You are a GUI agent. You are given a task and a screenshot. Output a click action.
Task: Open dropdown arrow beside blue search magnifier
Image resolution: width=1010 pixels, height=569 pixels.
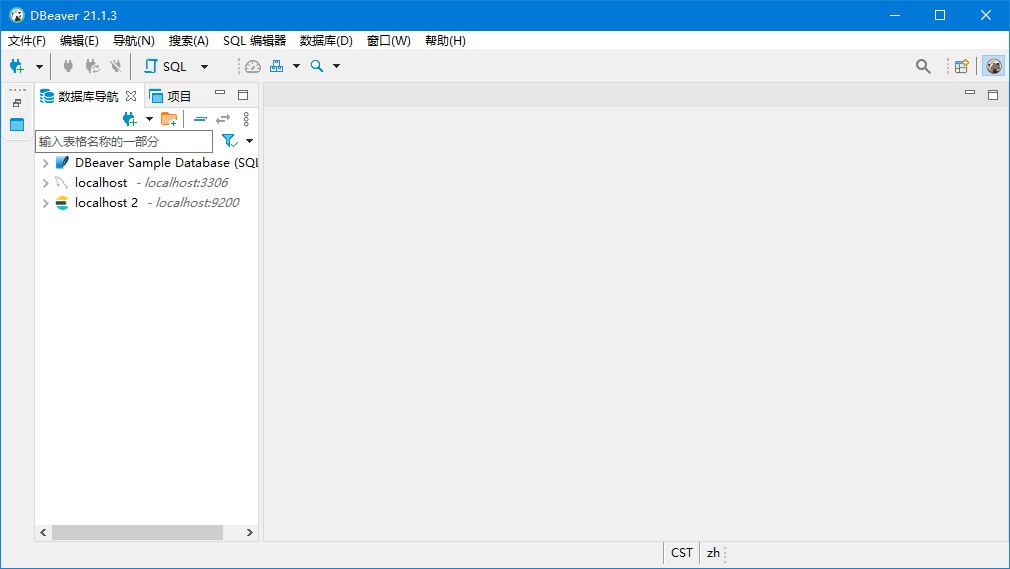click(x=336, y=66)
